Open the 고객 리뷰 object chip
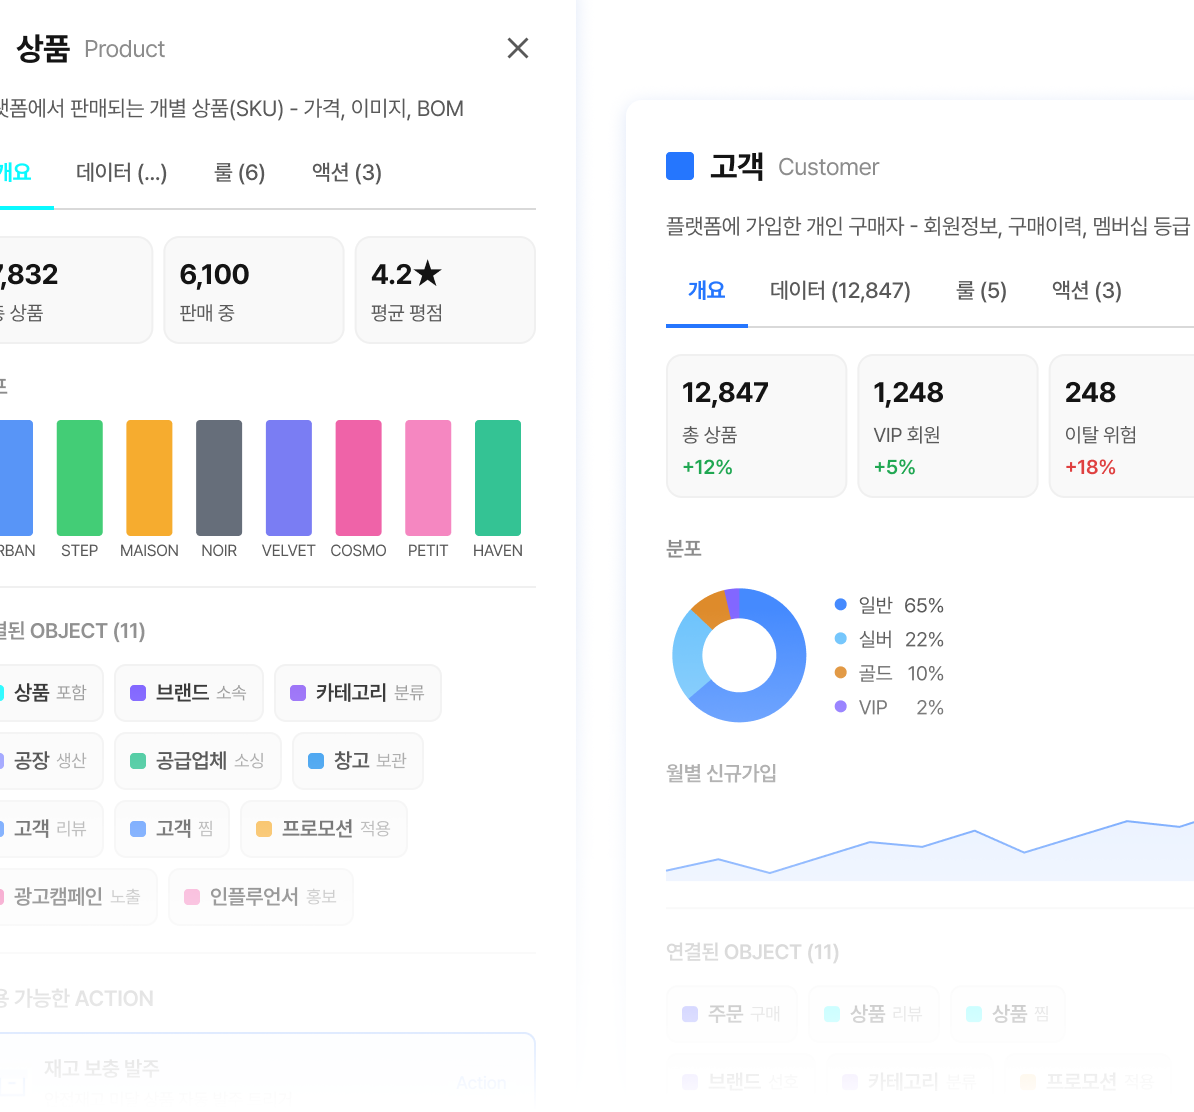1194x1112 pixels. [x=50, y=829]
